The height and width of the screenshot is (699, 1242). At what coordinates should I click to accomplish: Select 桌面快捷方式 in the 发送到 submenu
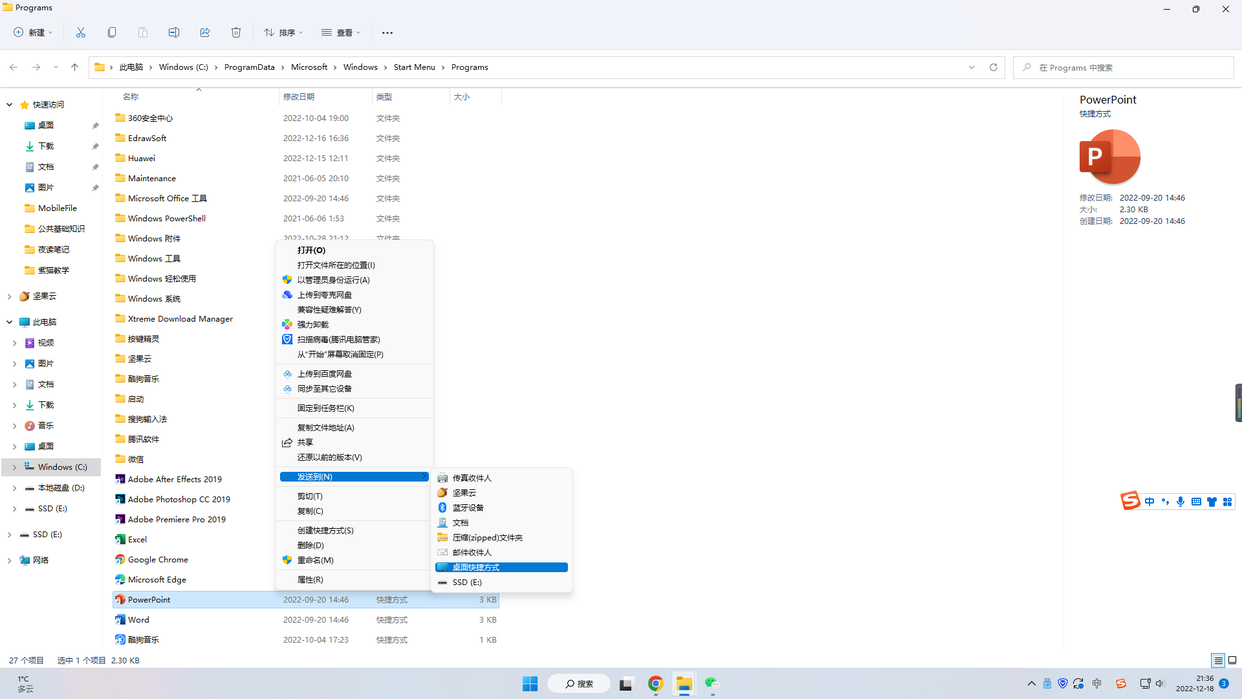(479, 566)
